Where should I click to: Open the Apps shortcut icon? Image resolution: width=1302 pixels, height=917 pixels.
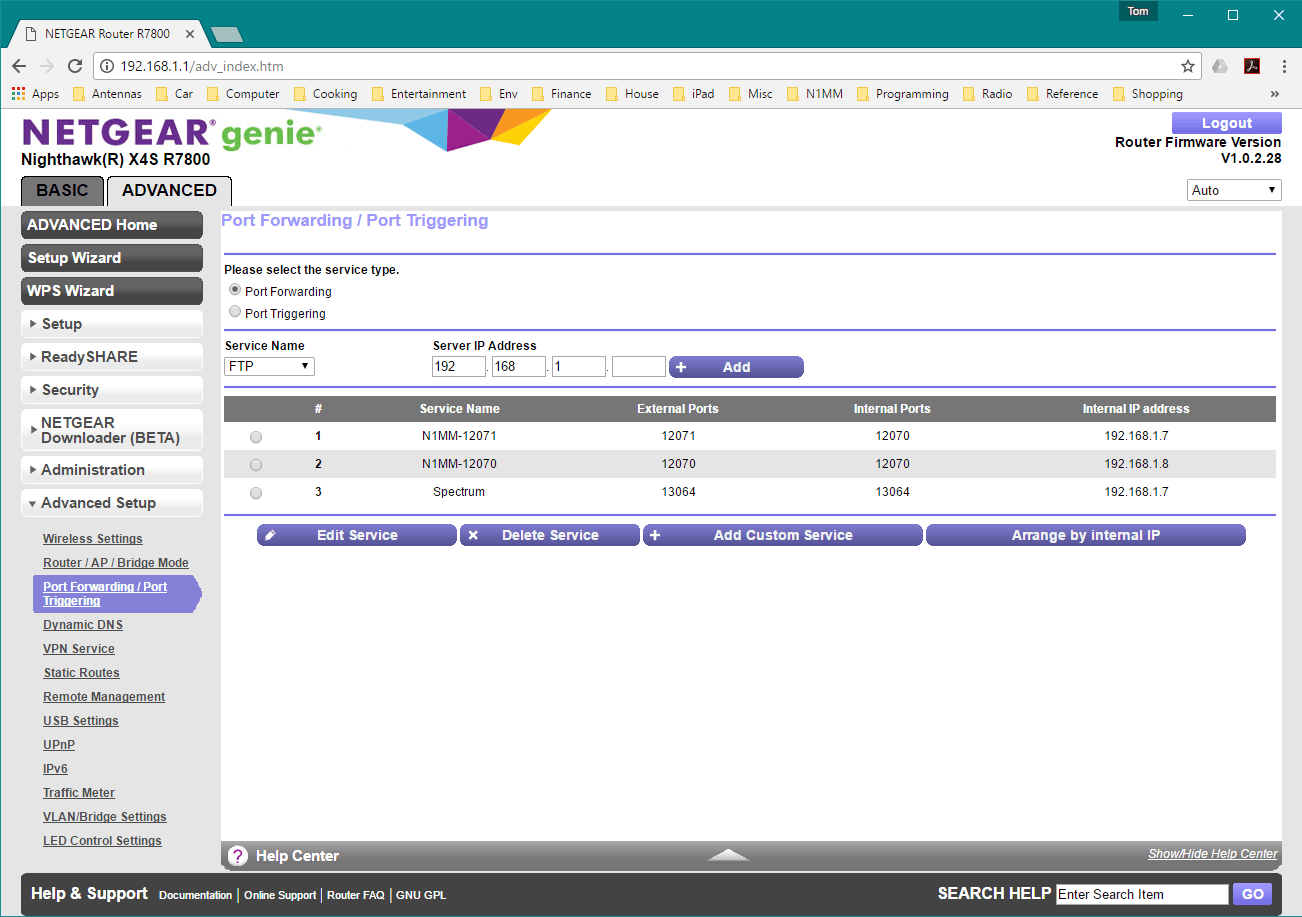click(35, 94)
